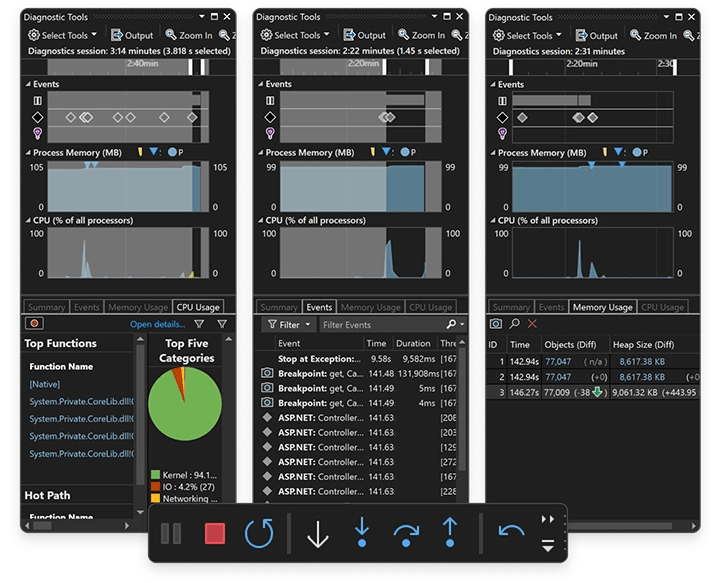This screenshot has height=583, width=725.
Task: Click 77,047 objects link in snapshot 1
Action: 558,362
